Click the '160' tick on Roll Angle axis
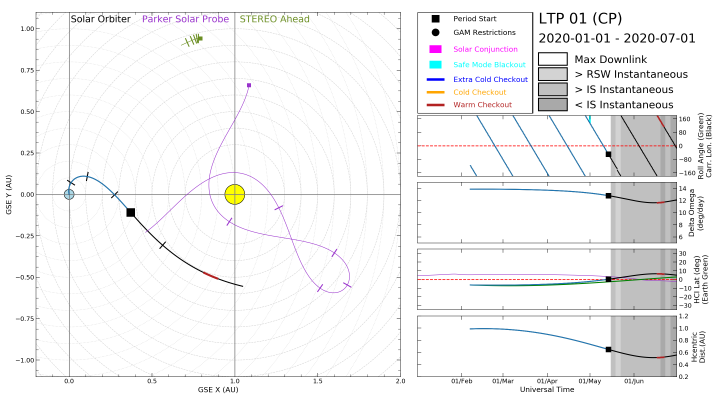 coord(684,119)
